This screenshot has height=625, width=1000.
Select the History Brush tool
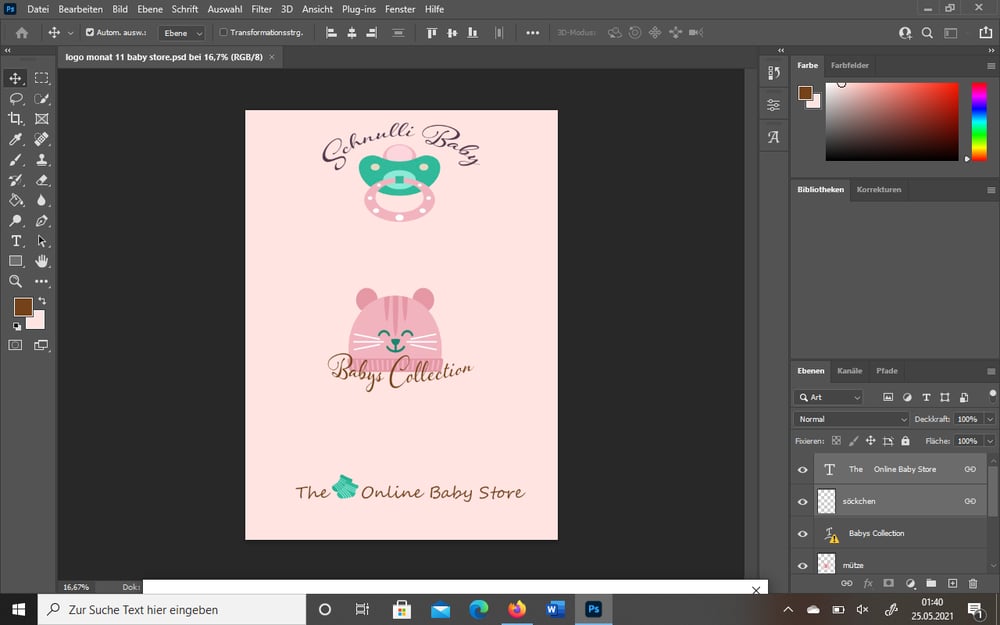tap(15, 180)
